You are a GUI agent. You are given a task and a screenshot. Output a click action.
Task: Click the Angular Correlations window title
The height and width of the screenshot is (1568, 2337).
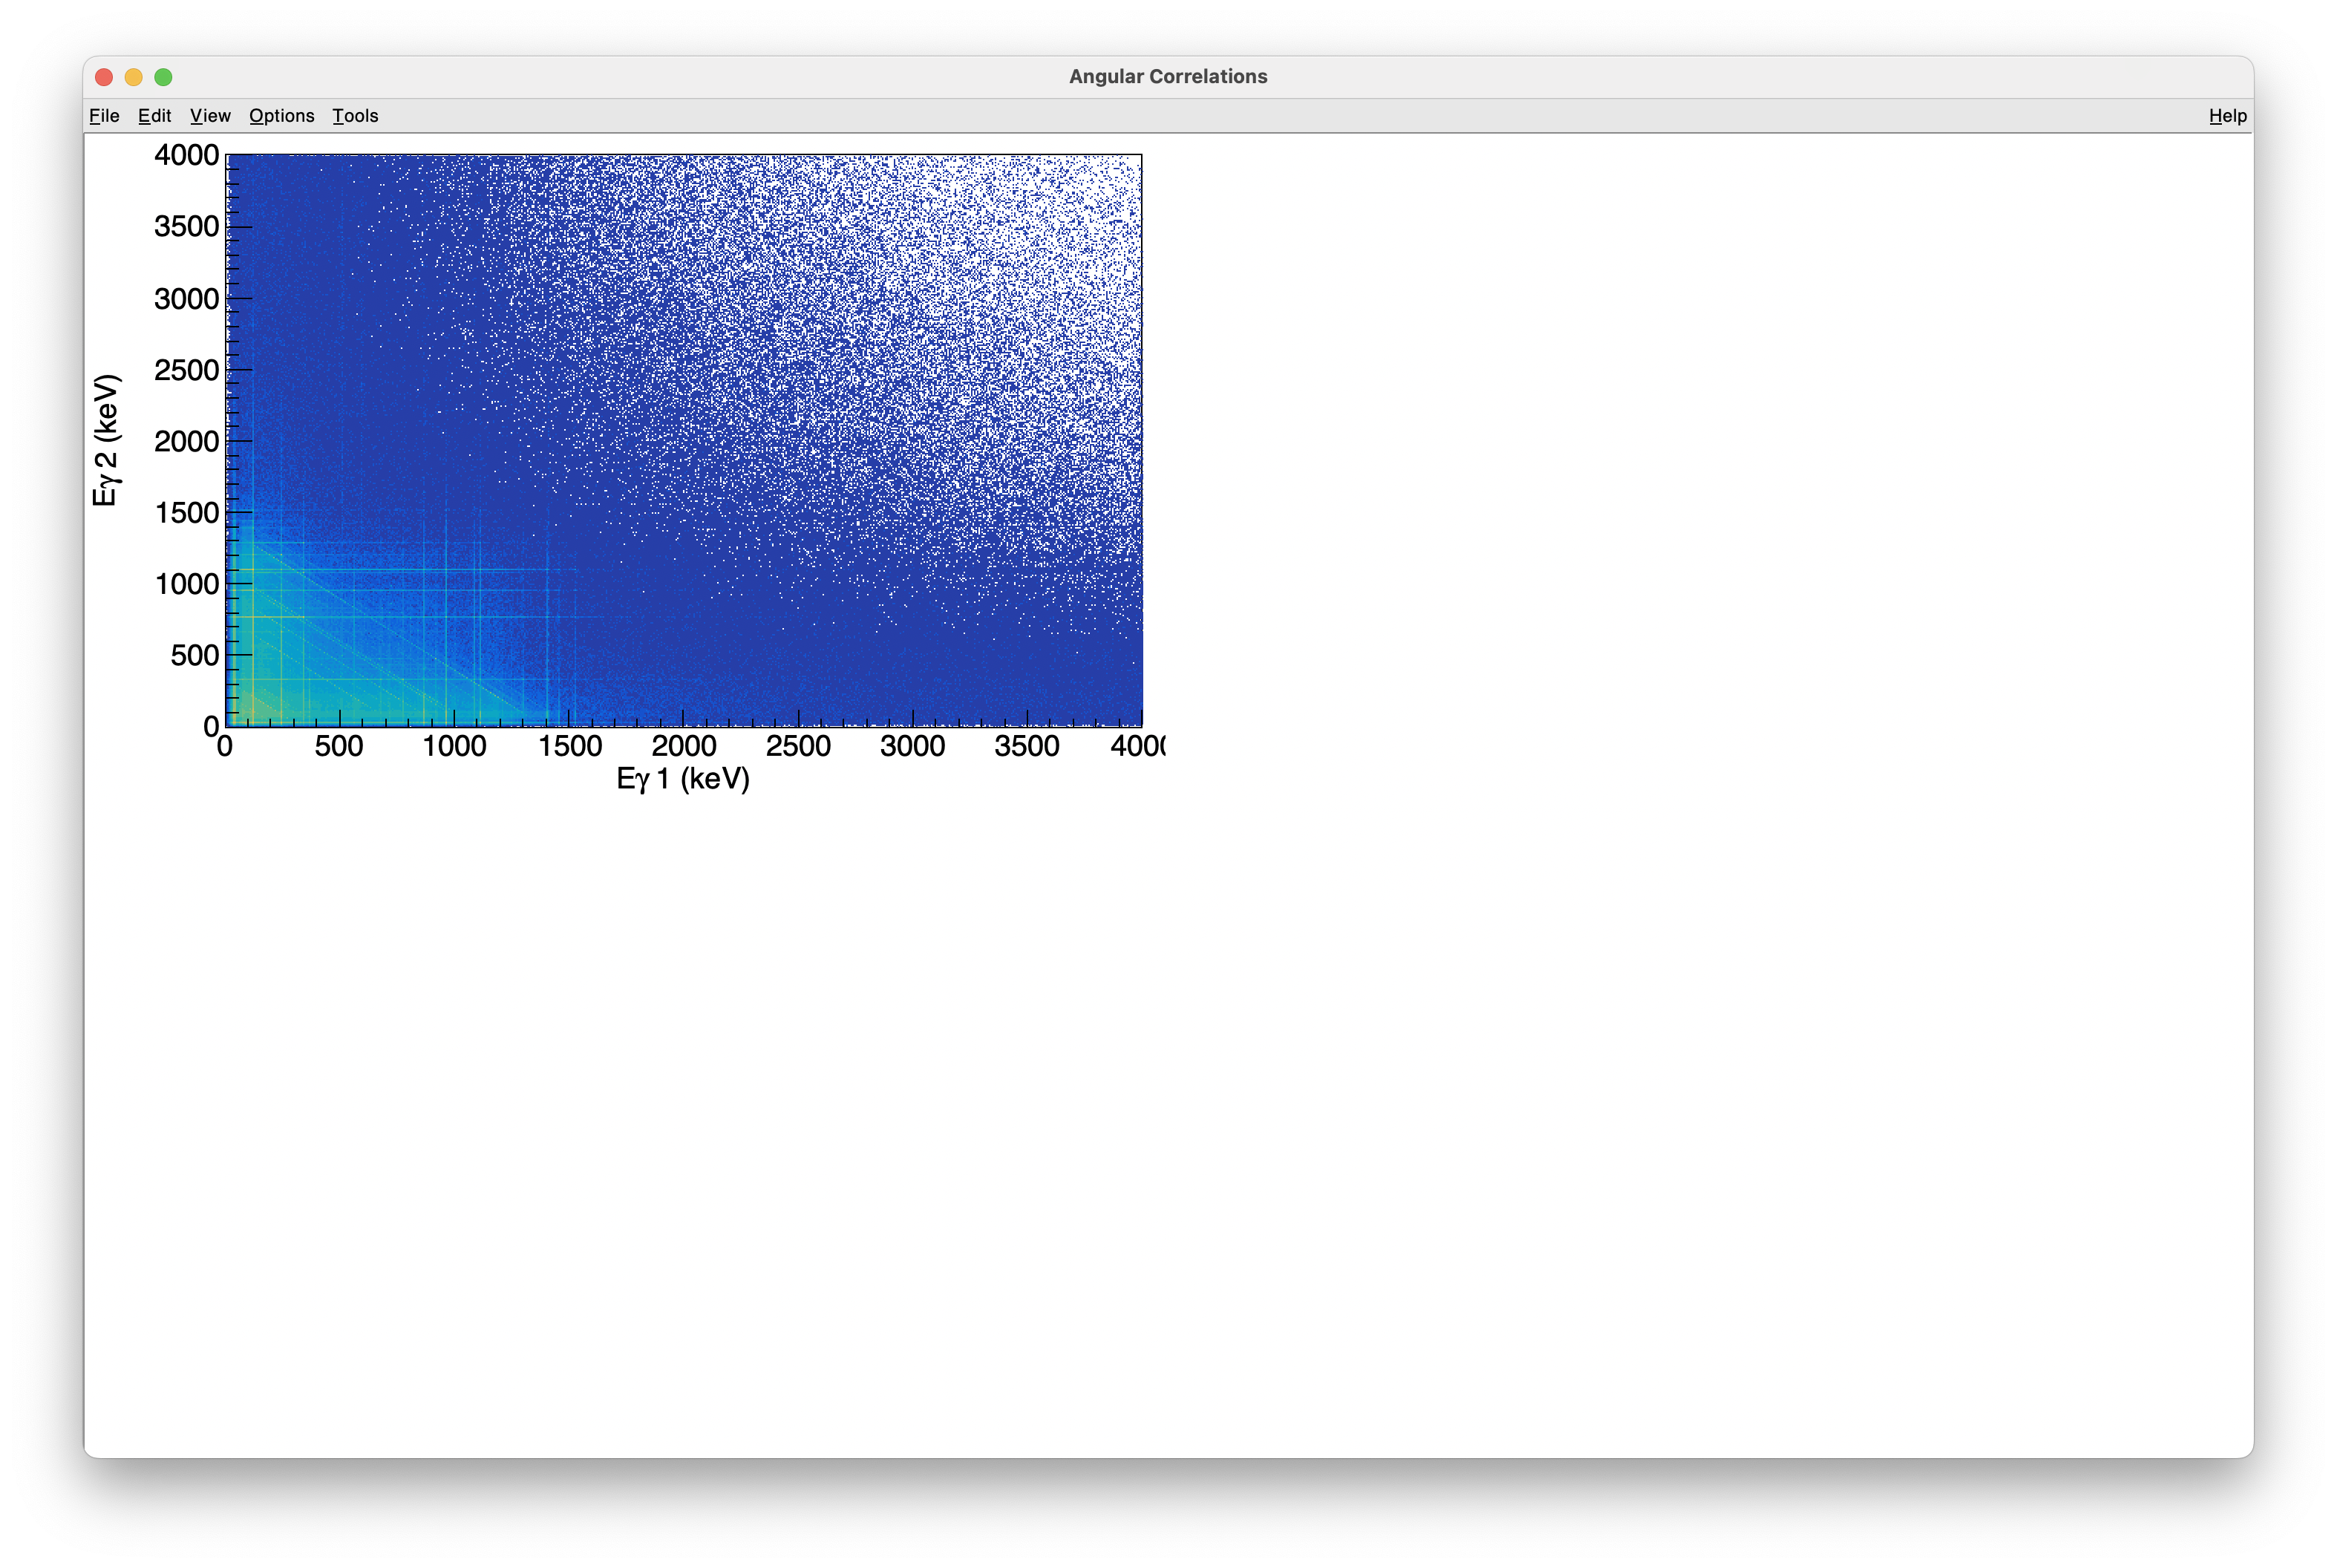point(1167,77)
